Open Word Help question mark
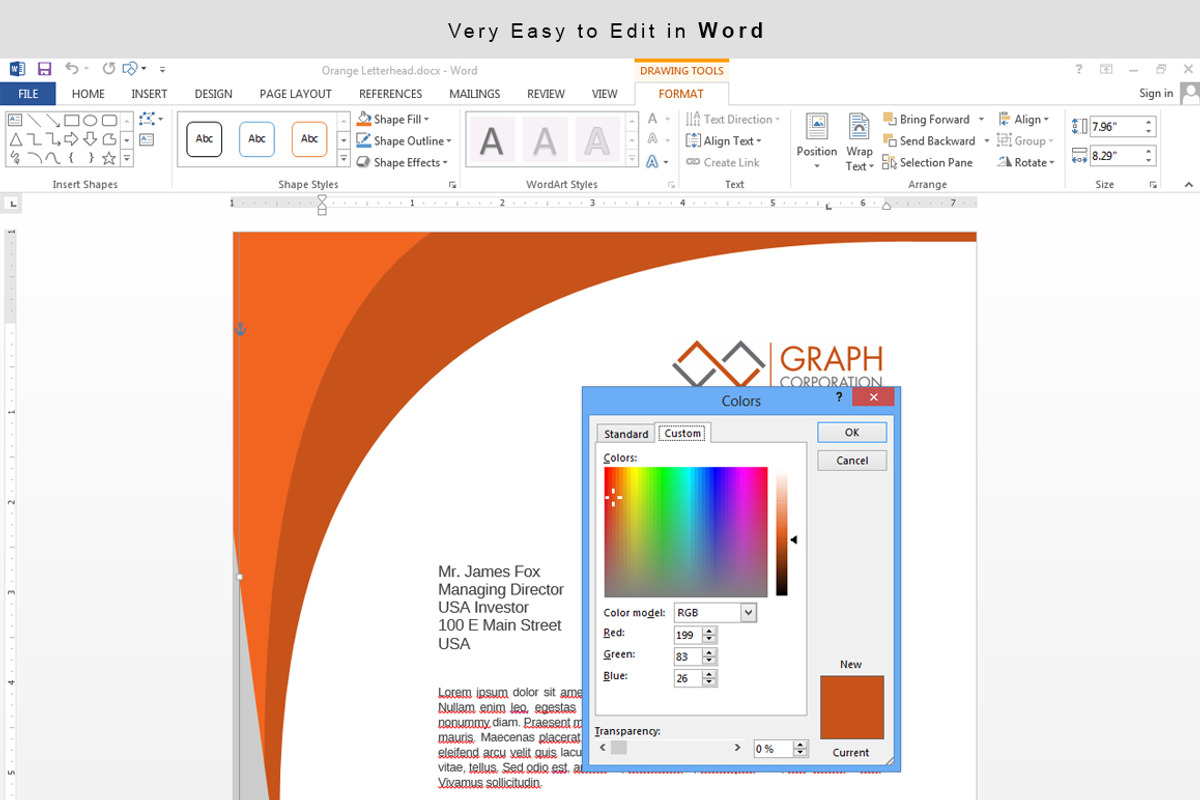 (x=1079, y=70)
